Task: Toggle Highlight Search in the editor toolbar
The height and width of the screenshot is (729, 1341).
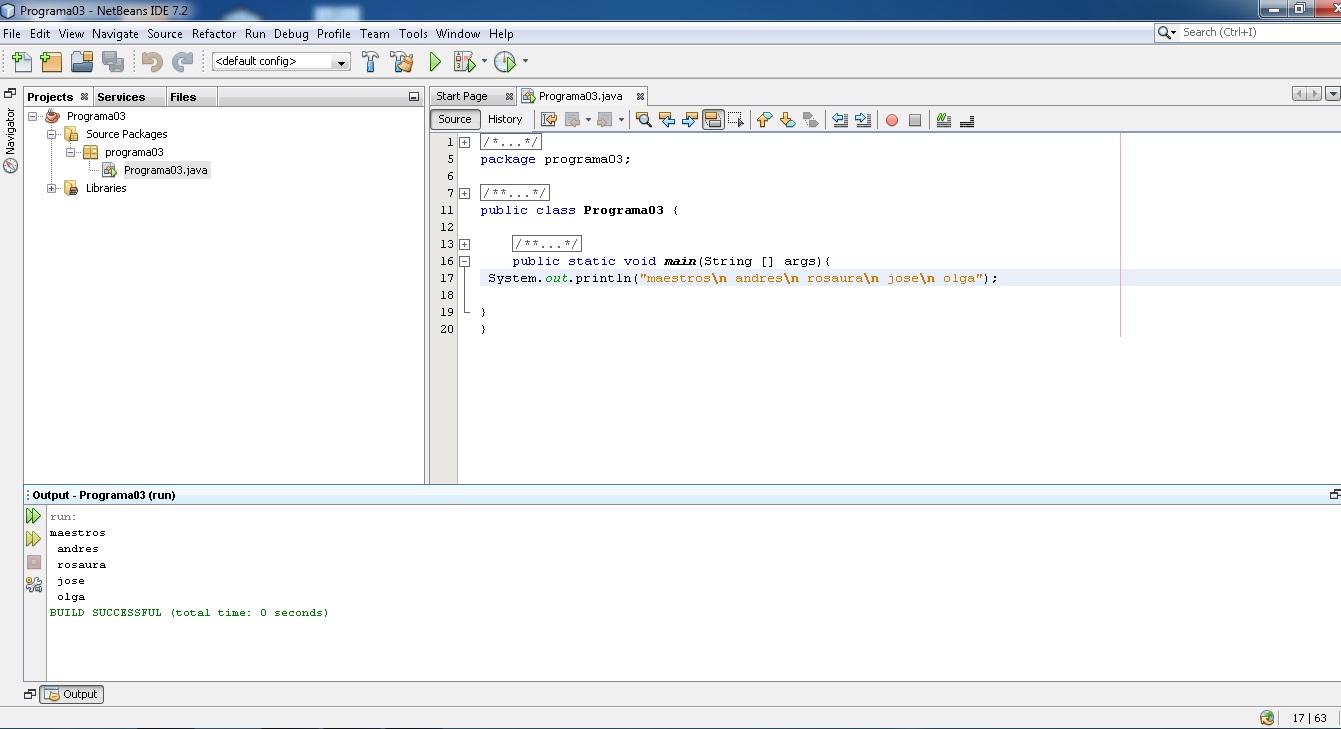Action: point(712,119)
